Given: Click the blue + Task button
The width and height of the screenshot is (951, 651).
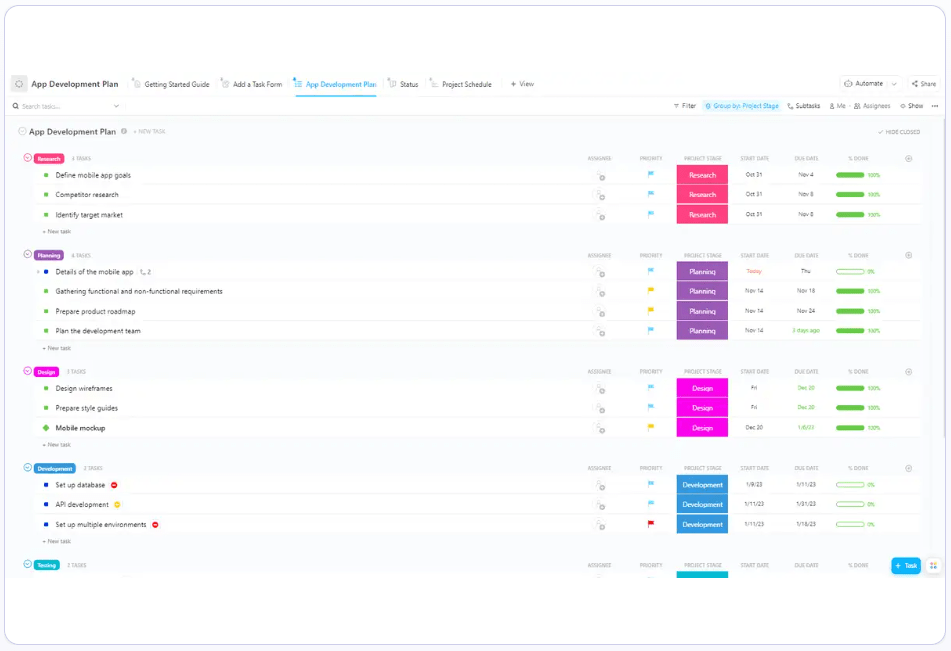Looking at the screenshot, I should (x=906, y=565).
